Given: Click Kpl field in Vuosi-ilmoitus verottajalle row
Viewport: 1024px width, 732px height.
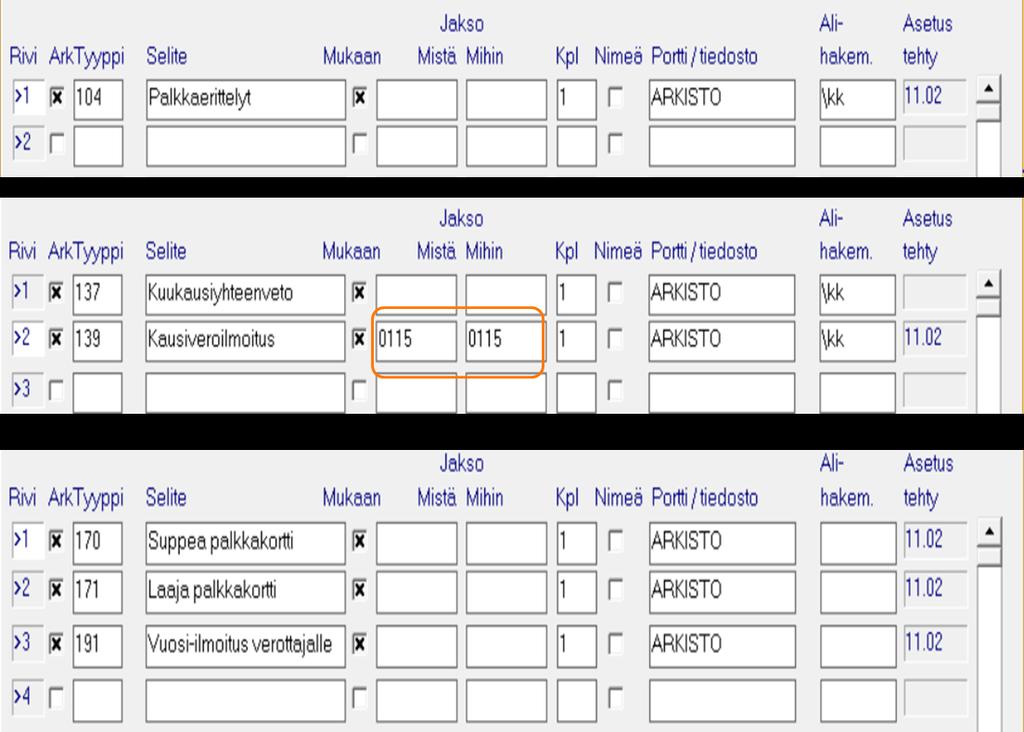Looking at the screenshot, I should tap(576, 644).
